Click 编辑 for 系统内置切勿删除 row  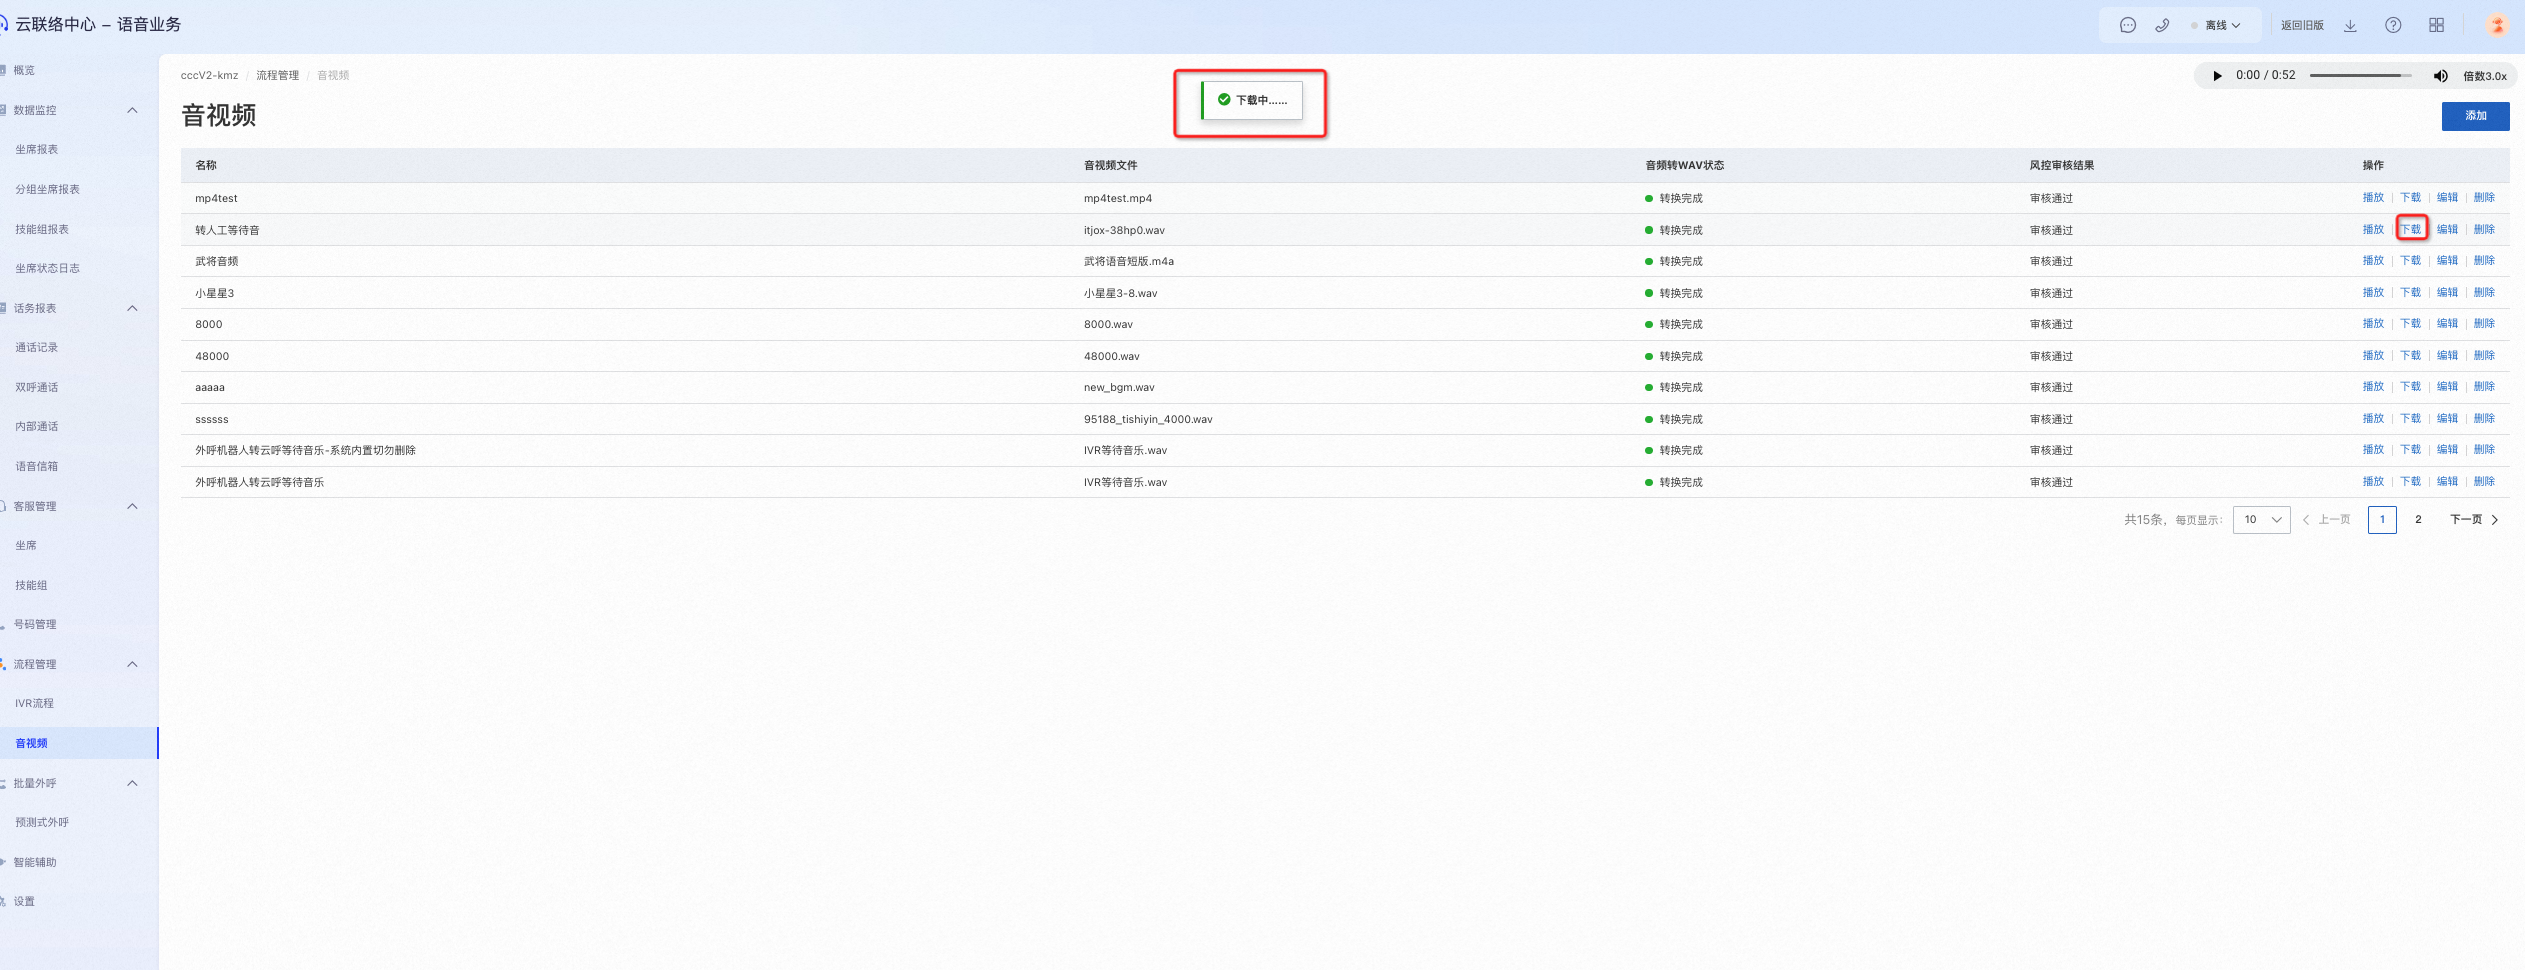point(2447,450)
